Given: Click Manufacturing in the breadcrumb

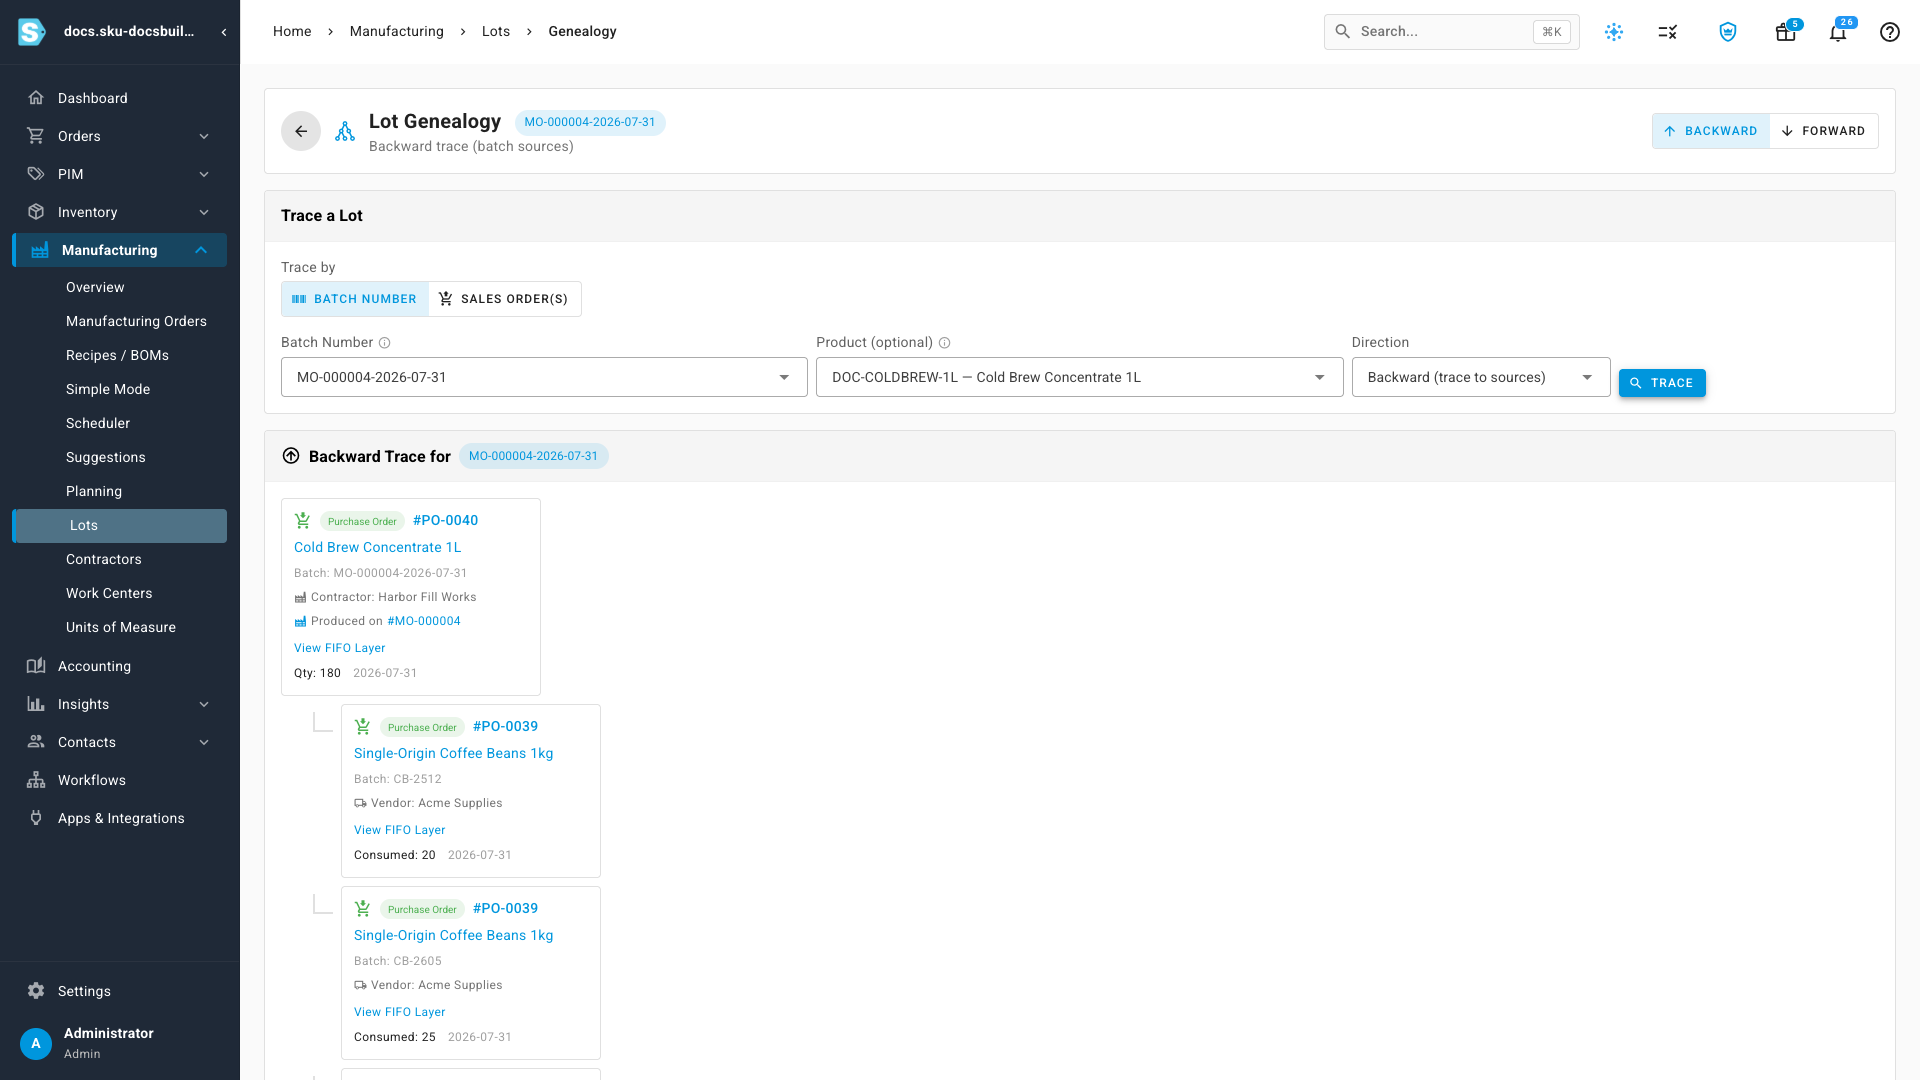Looking at the screenshot, I should [x=397, y=31].
